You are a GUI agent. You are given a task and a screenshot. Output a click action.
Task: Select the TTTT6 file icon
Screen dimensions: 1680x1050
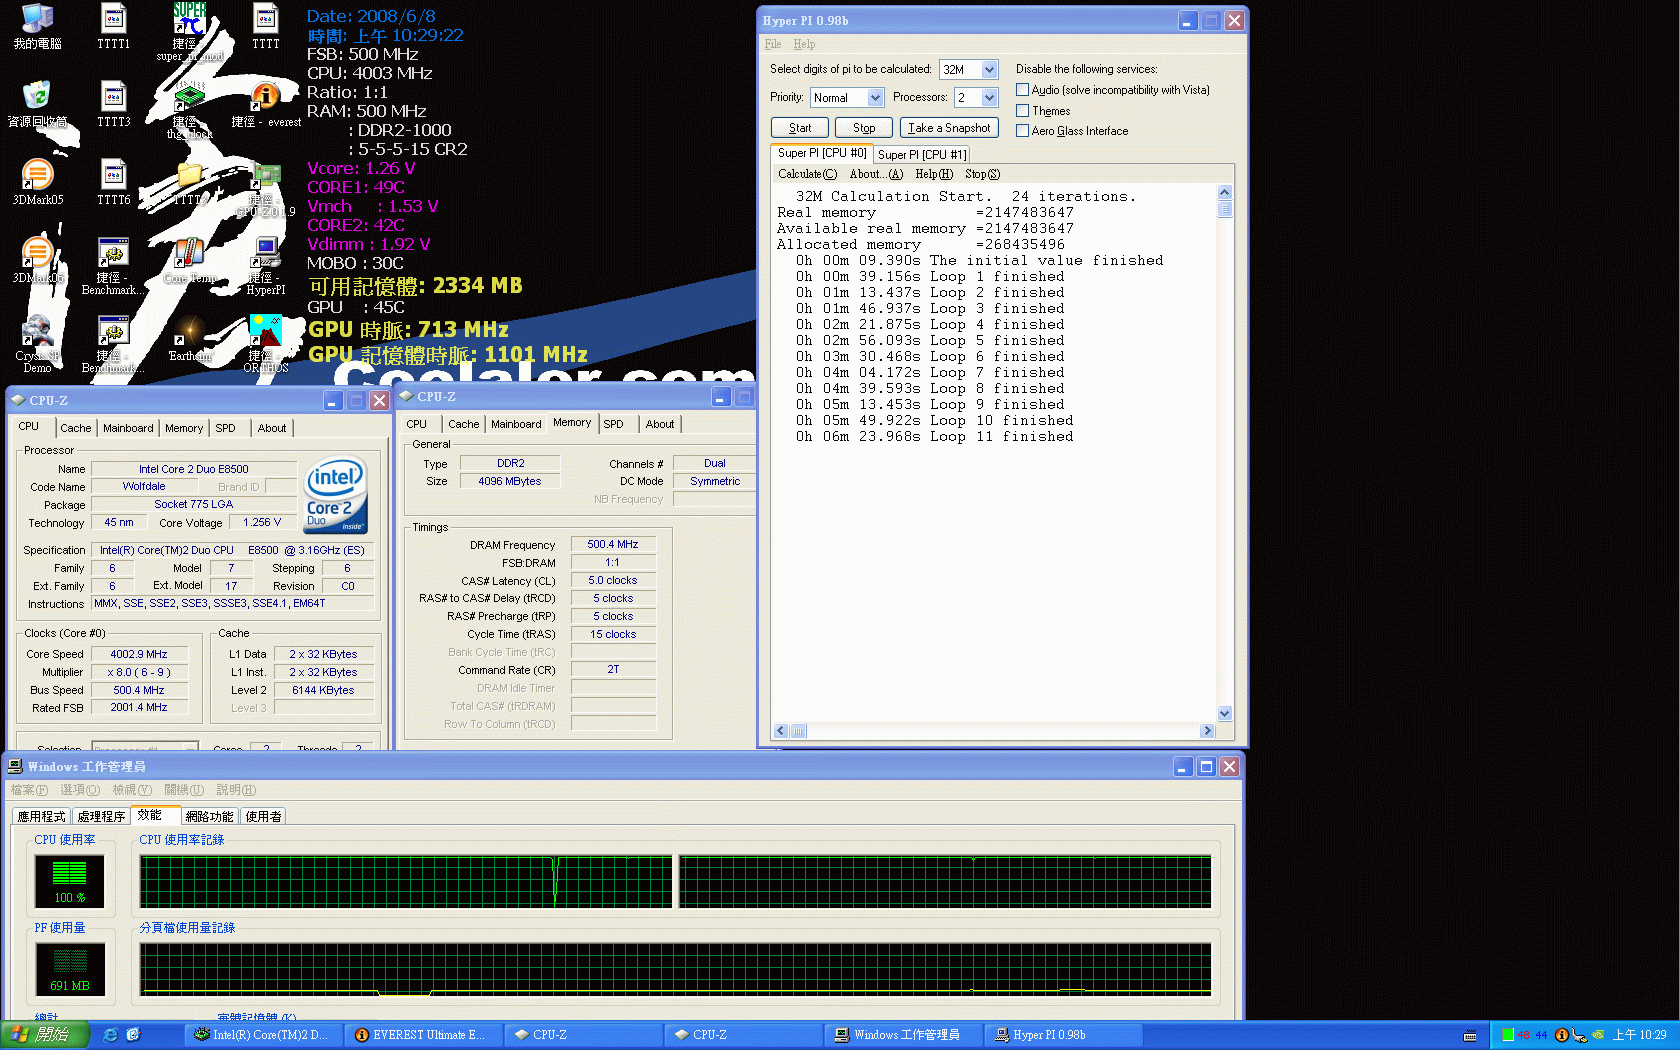click(113, 182)
